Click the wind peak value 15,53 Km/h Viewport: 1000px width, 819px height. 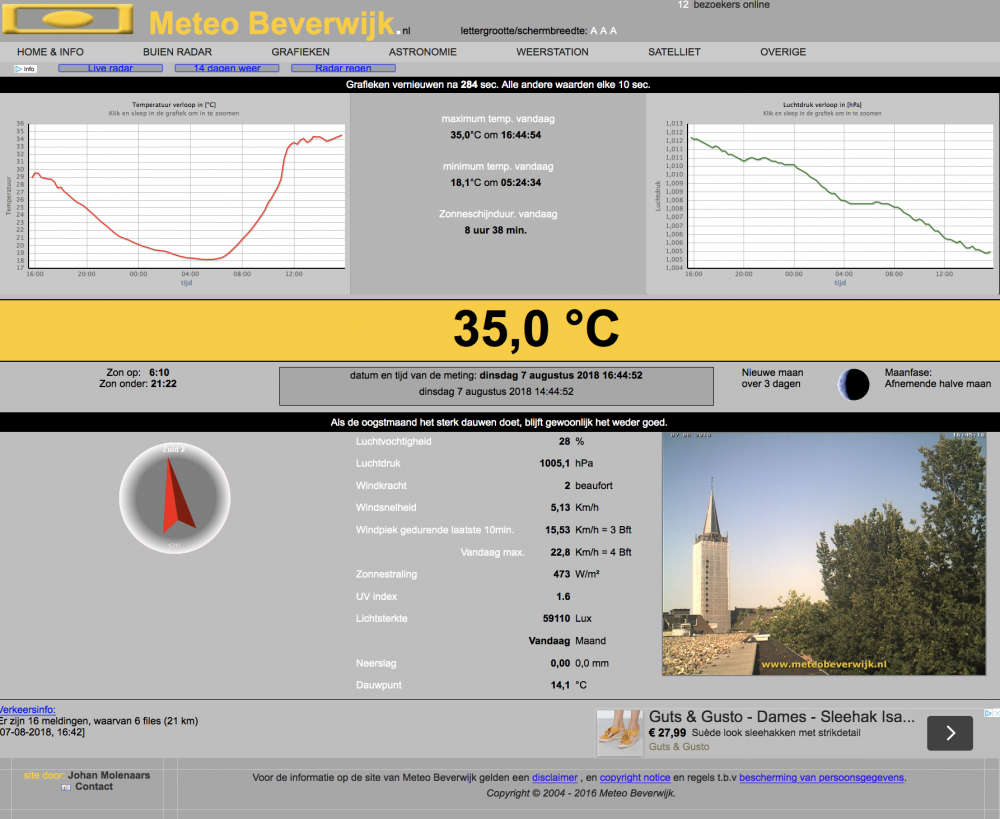tap(588, 530)
